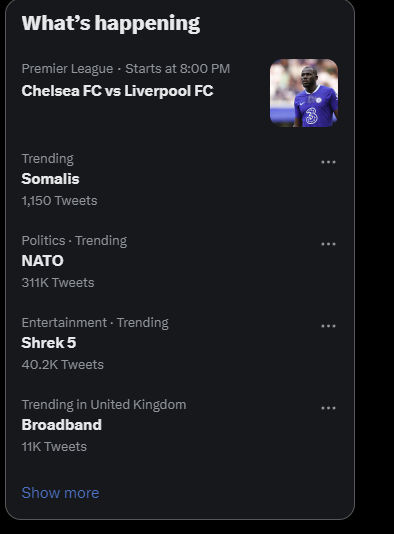This screenshot has width=394, height=534.
Task: Click Premier League Starts at 8:00 PM label
Action: [x=126, y=69]
